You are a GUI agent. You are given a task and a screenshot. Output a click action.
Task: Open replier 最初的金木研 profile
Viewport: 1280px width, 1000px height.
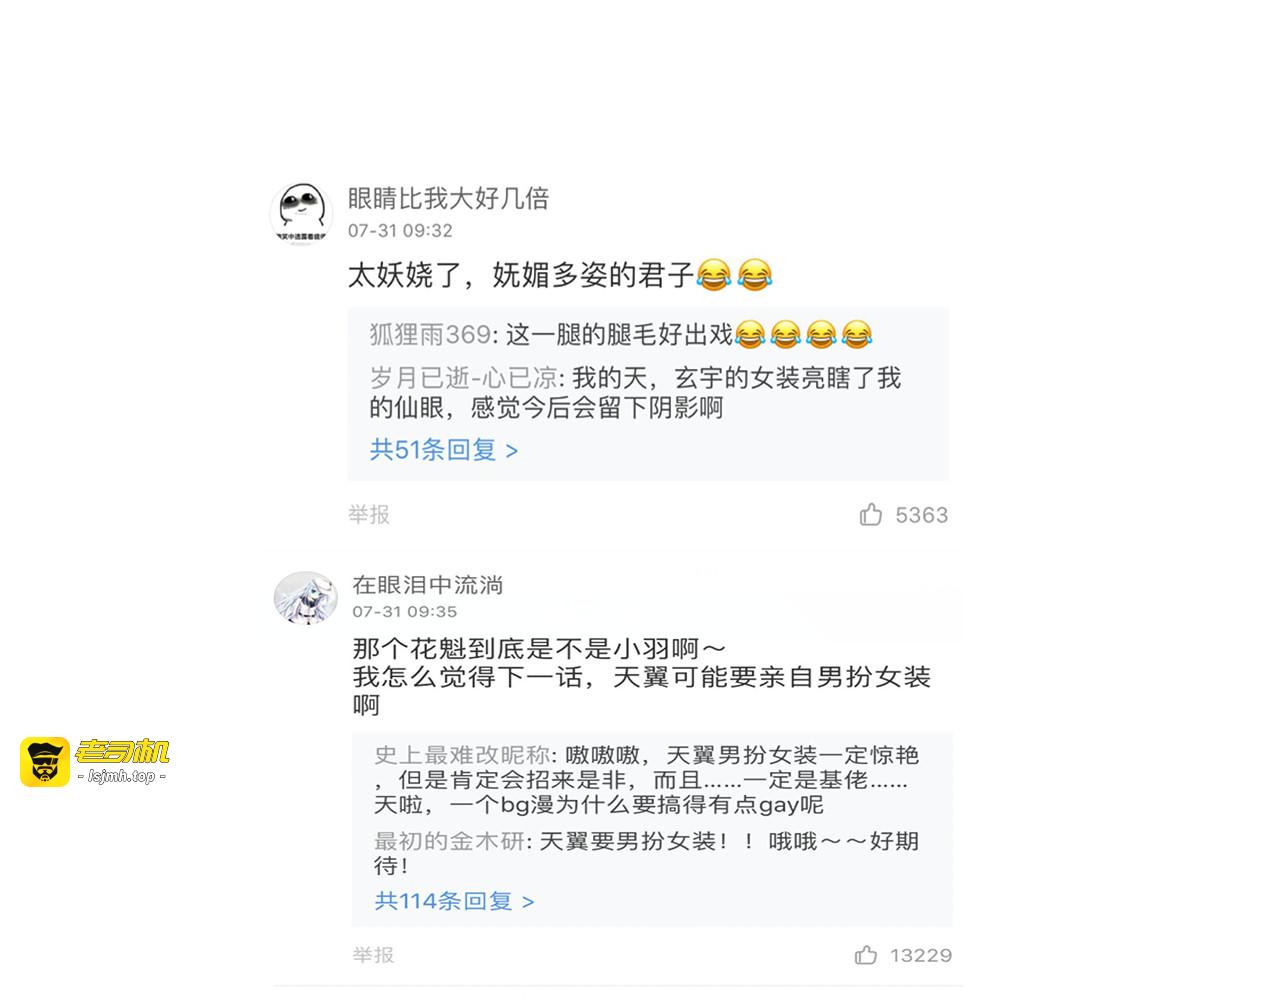(449, 841)
